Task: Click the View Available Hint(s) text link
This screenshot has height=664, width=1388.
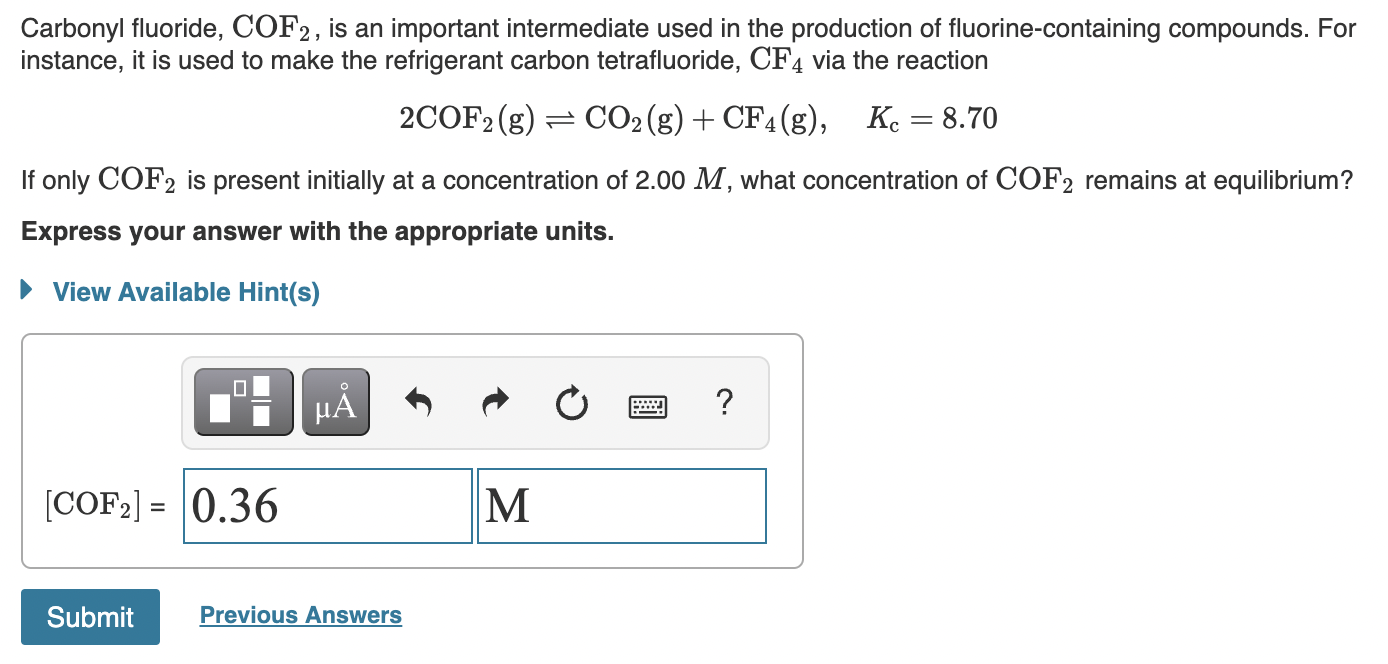Action: coord(185,292)
